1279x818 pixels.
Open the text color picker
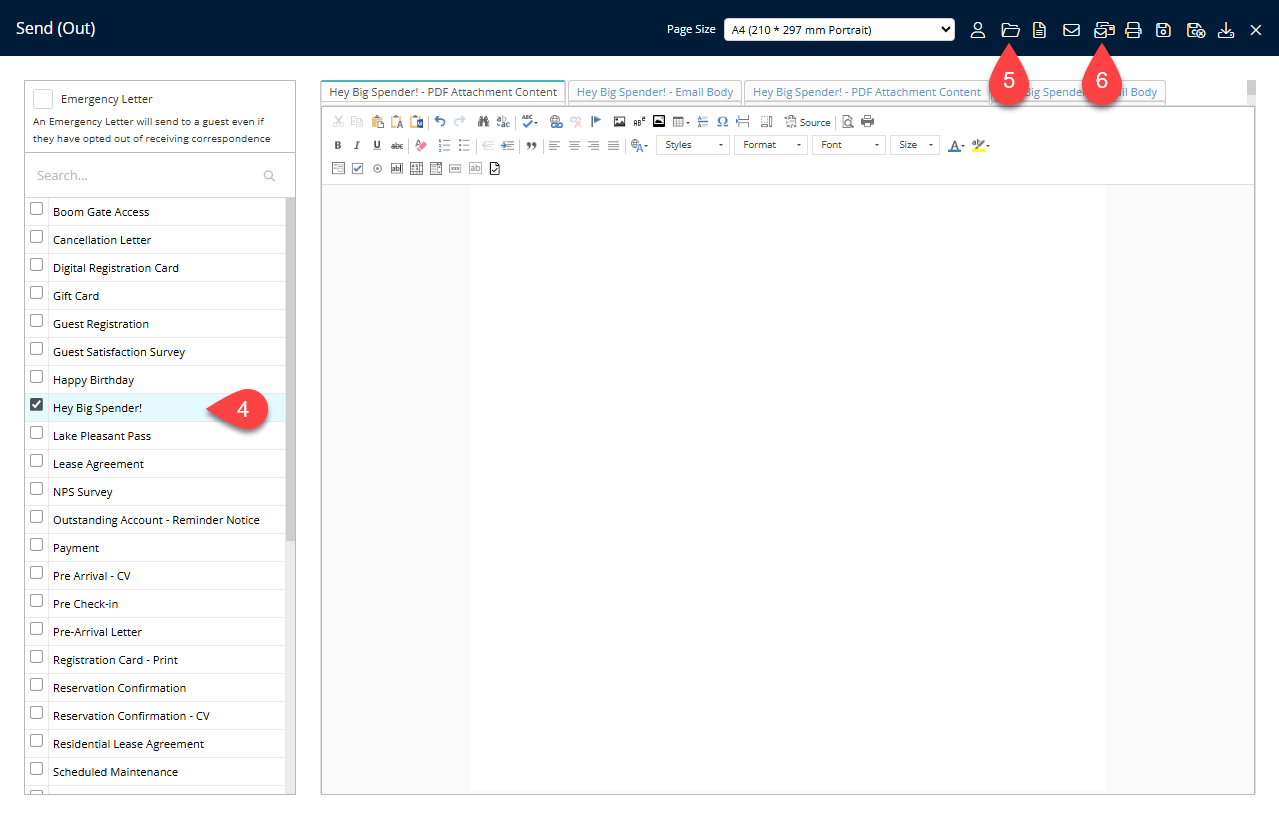[x=956, y=145]
